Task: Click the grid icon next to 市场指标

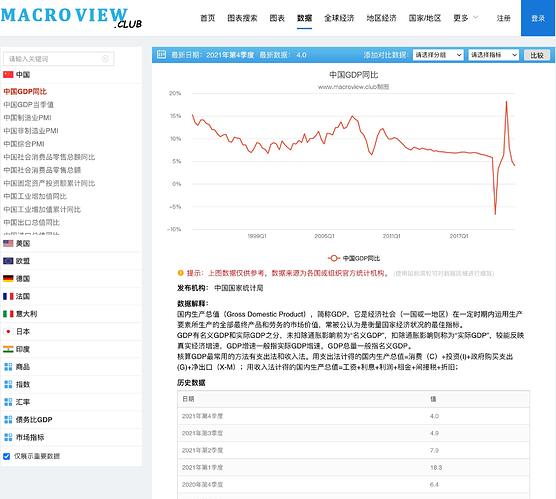Action: pyautogui.click(x=8, y=437)
